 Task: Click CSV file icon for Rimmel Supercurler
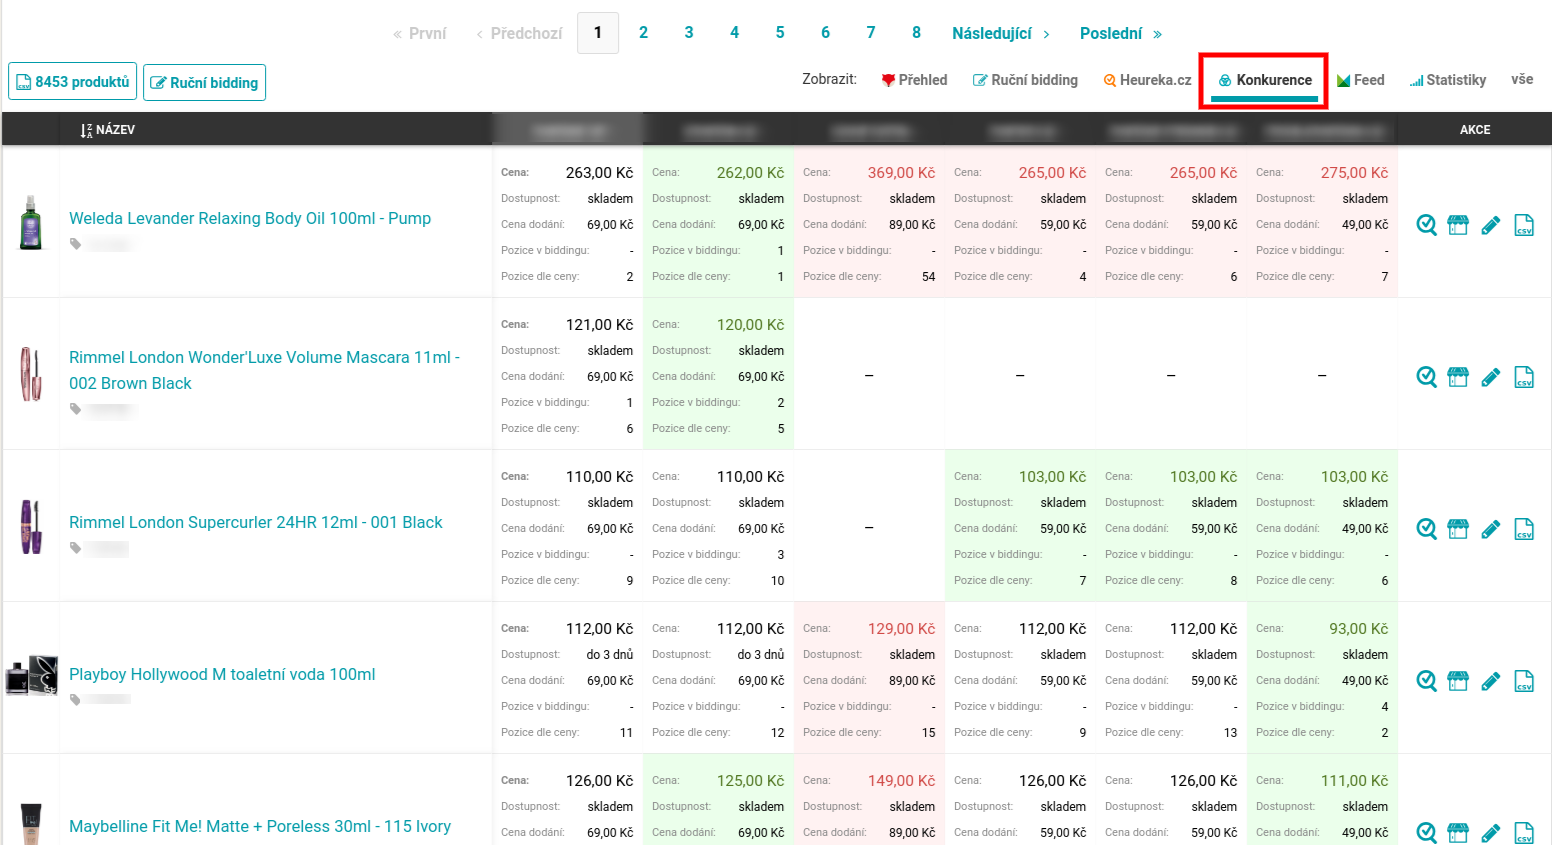[x=1523, y=529]
